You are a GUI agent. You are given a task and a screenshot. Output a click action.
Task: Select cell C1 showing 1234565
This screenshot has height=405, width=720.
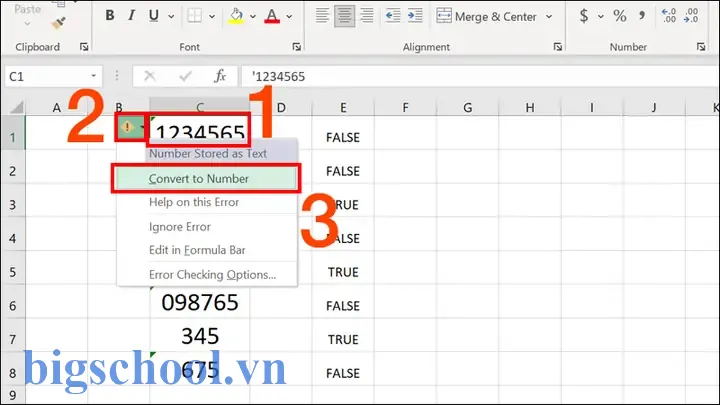click(x=200, y=129)
